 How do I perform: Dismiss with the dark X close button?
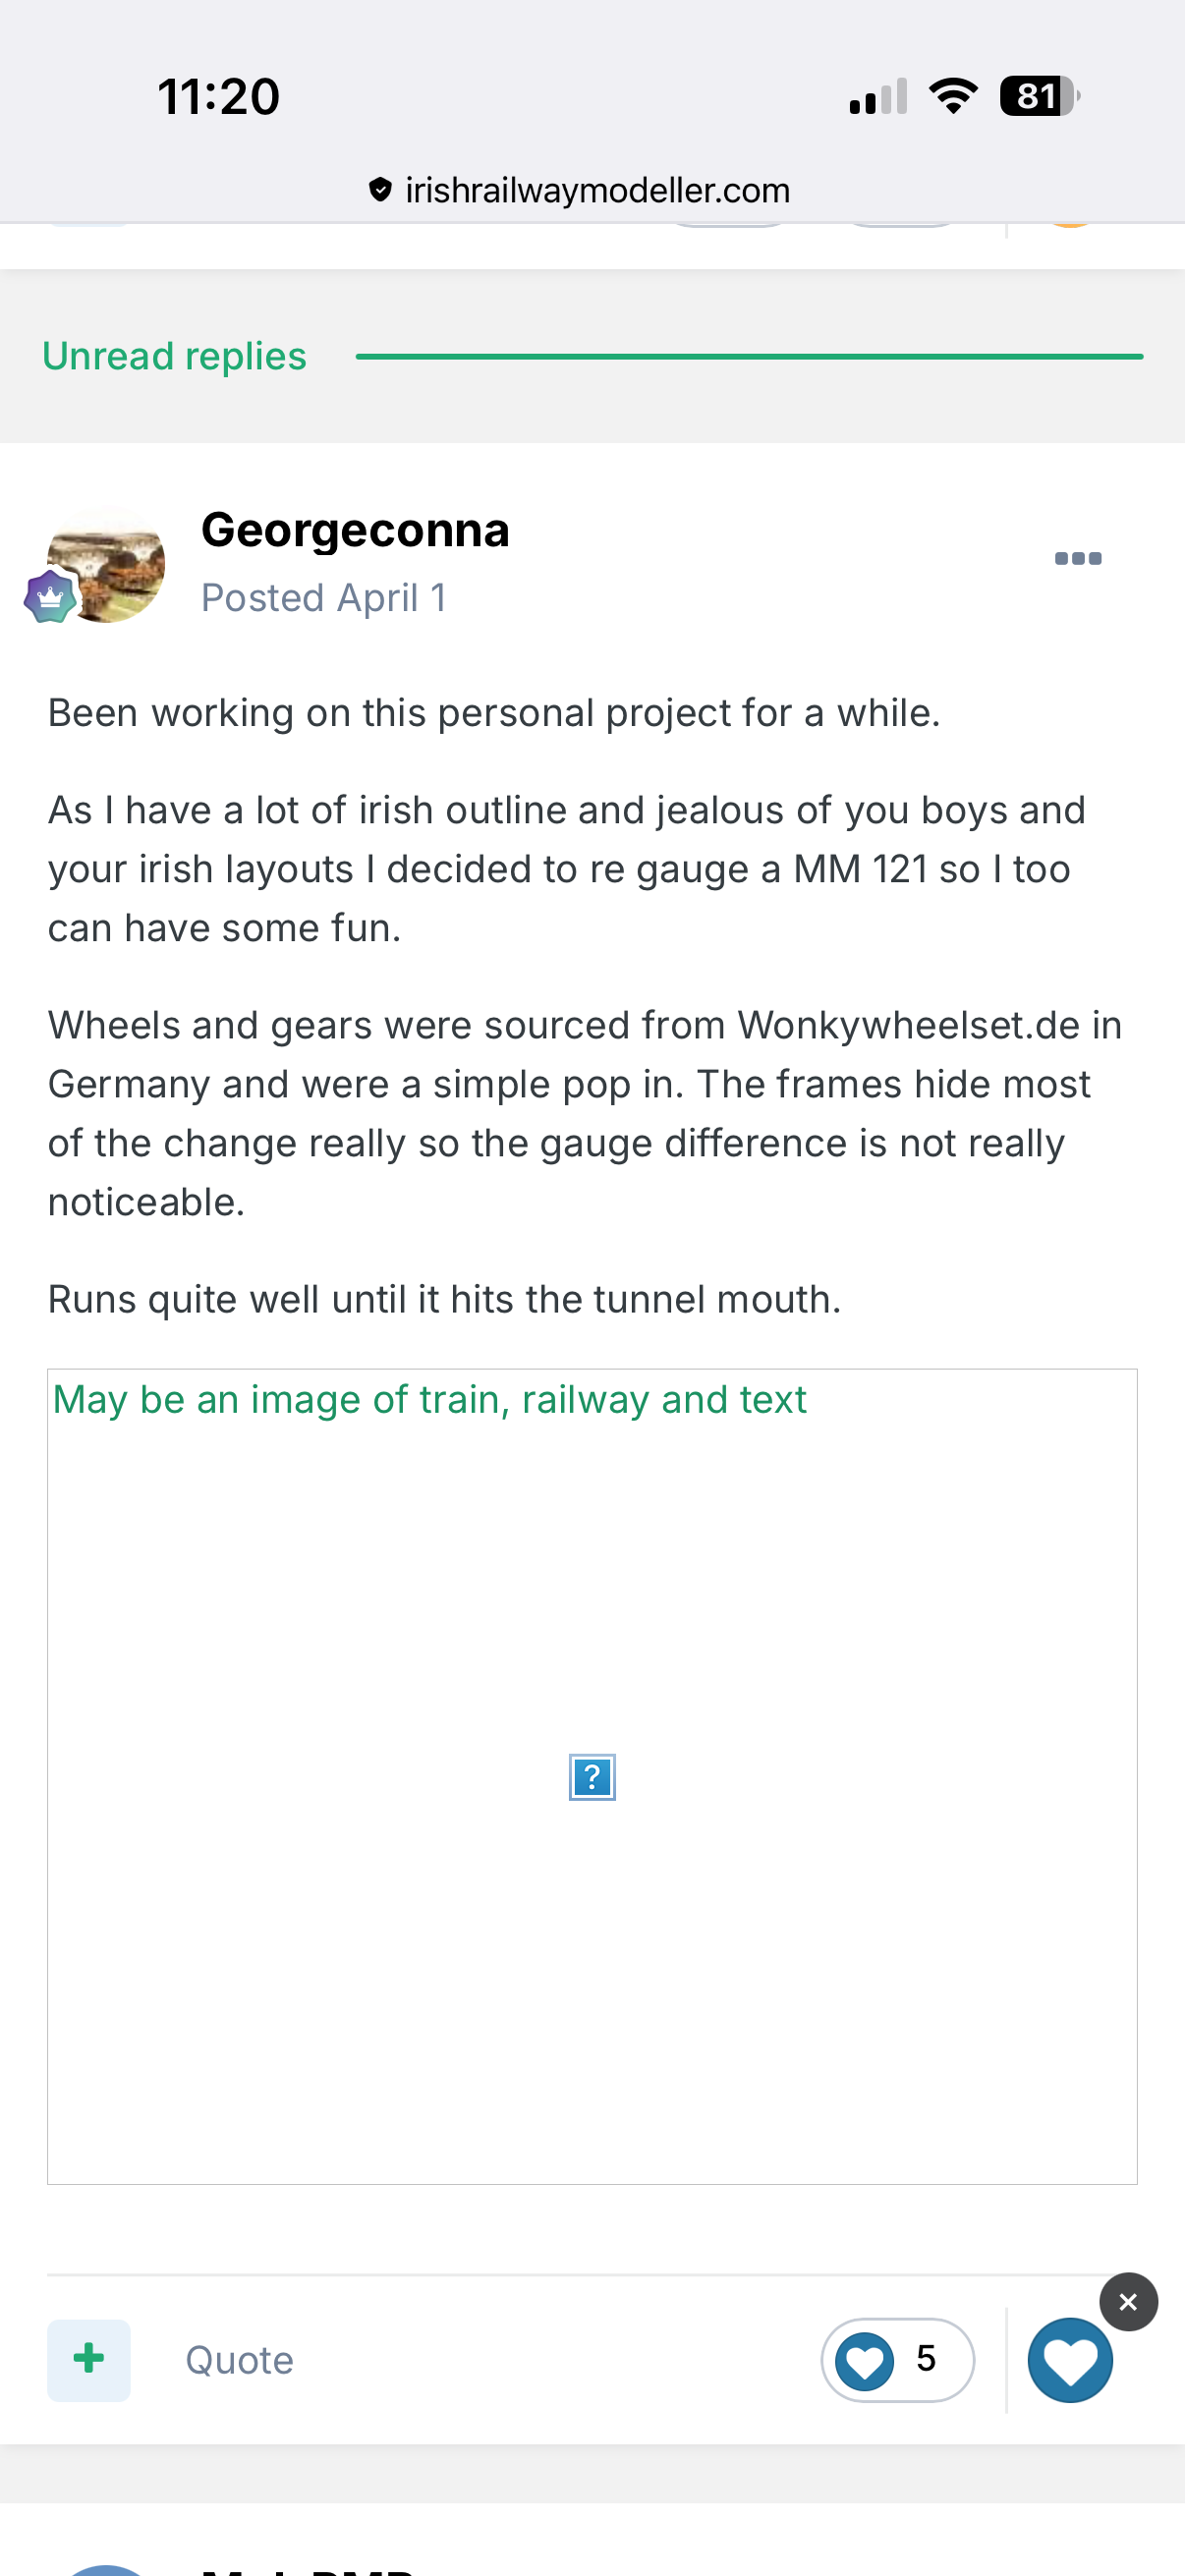point(1128,2302)
